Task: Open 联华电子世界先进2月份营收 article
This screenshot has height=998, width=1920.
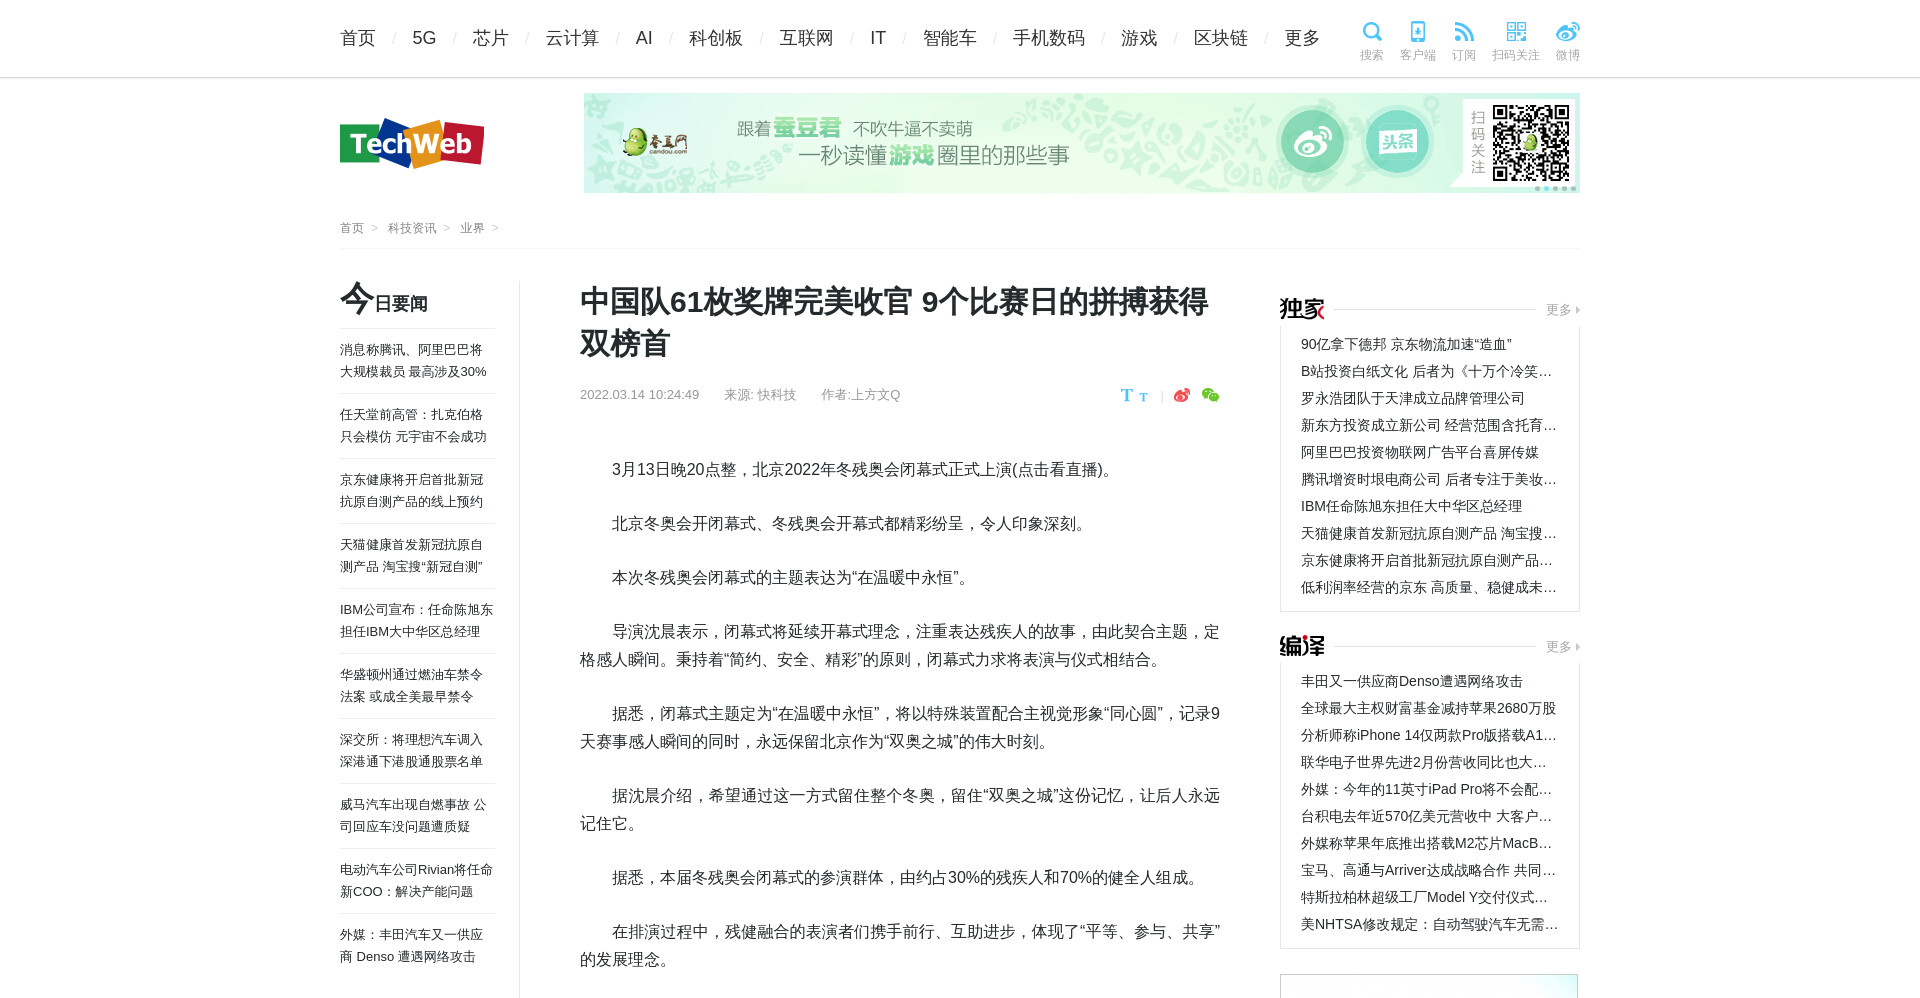Action: point(1424,762)
